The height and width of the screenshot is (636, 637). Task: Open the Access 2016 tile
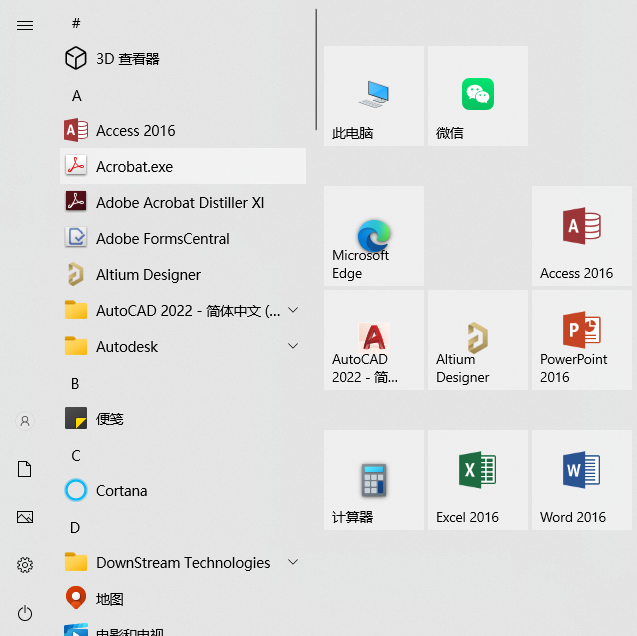click(x=582, y=236)
